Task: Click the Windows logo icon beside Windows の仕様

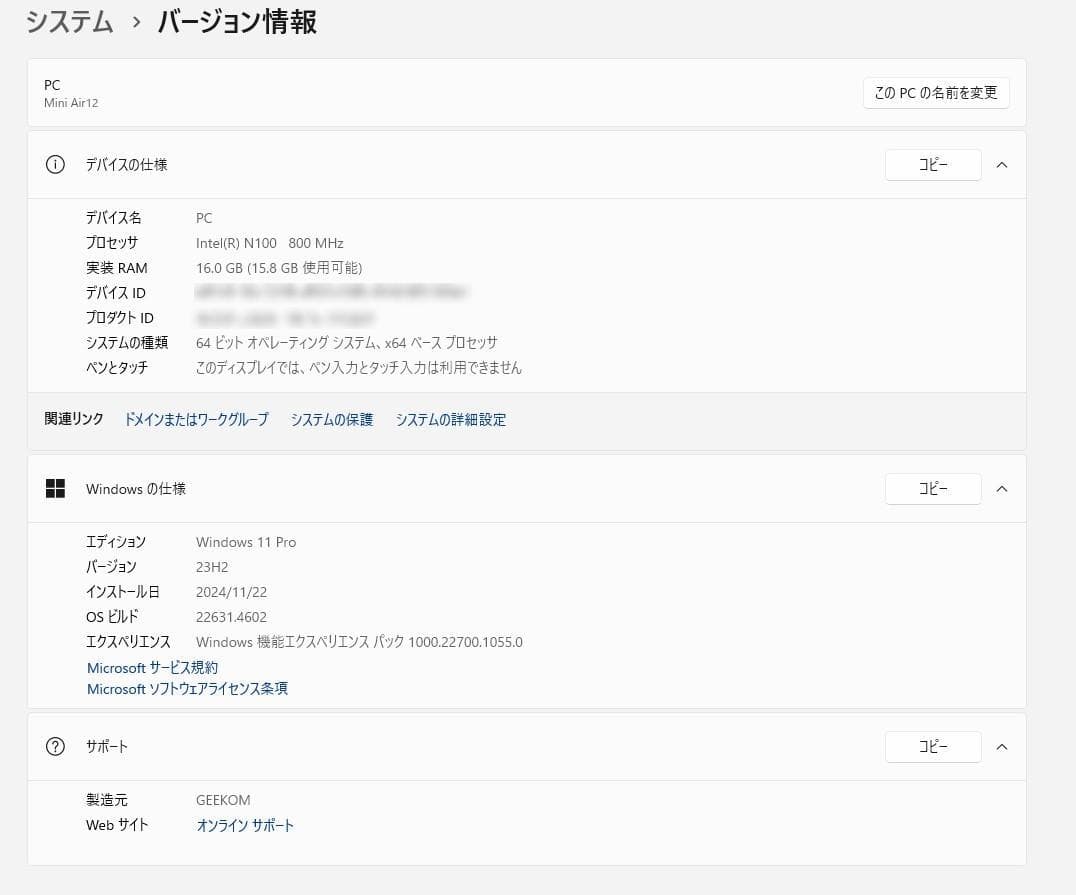Action: pyautogui.click(x=55, y=489)
